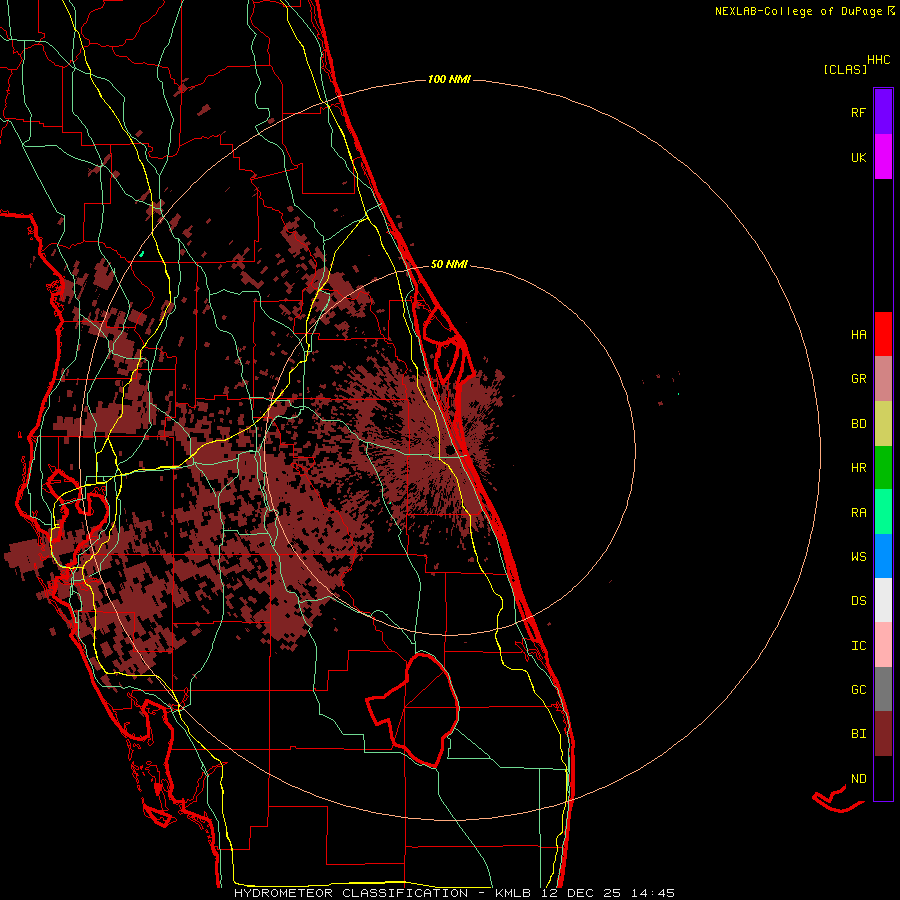Click the HR legend label

(x=858, y=468)
